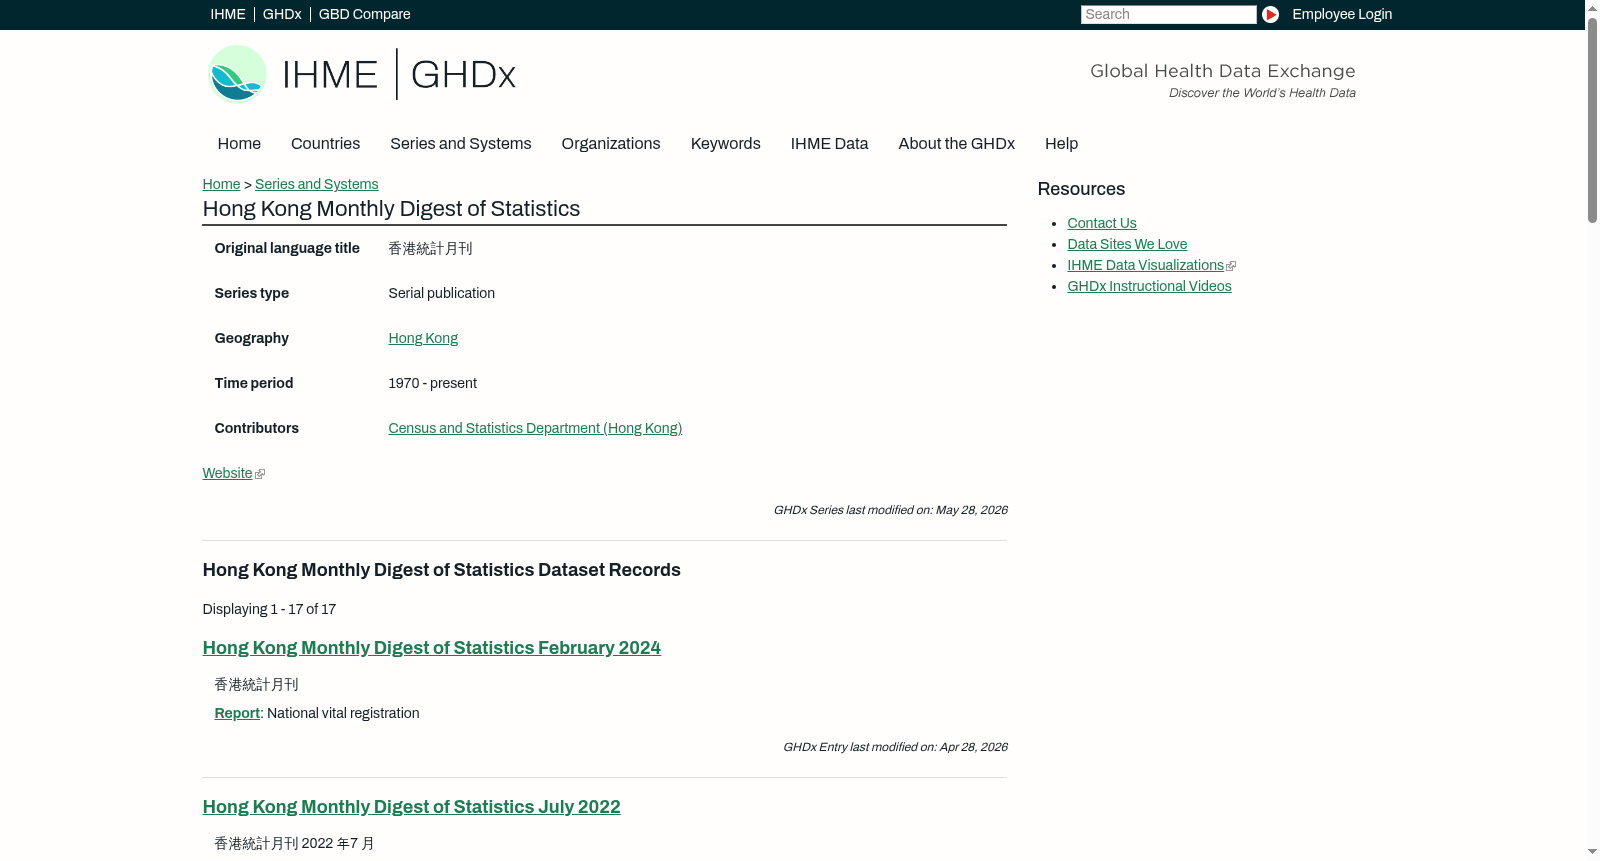Viewport: 1600px width, 861px height.
Task: Click 'GHDx Series last modified on: May 28, 2026'
Action: point(890,510)
